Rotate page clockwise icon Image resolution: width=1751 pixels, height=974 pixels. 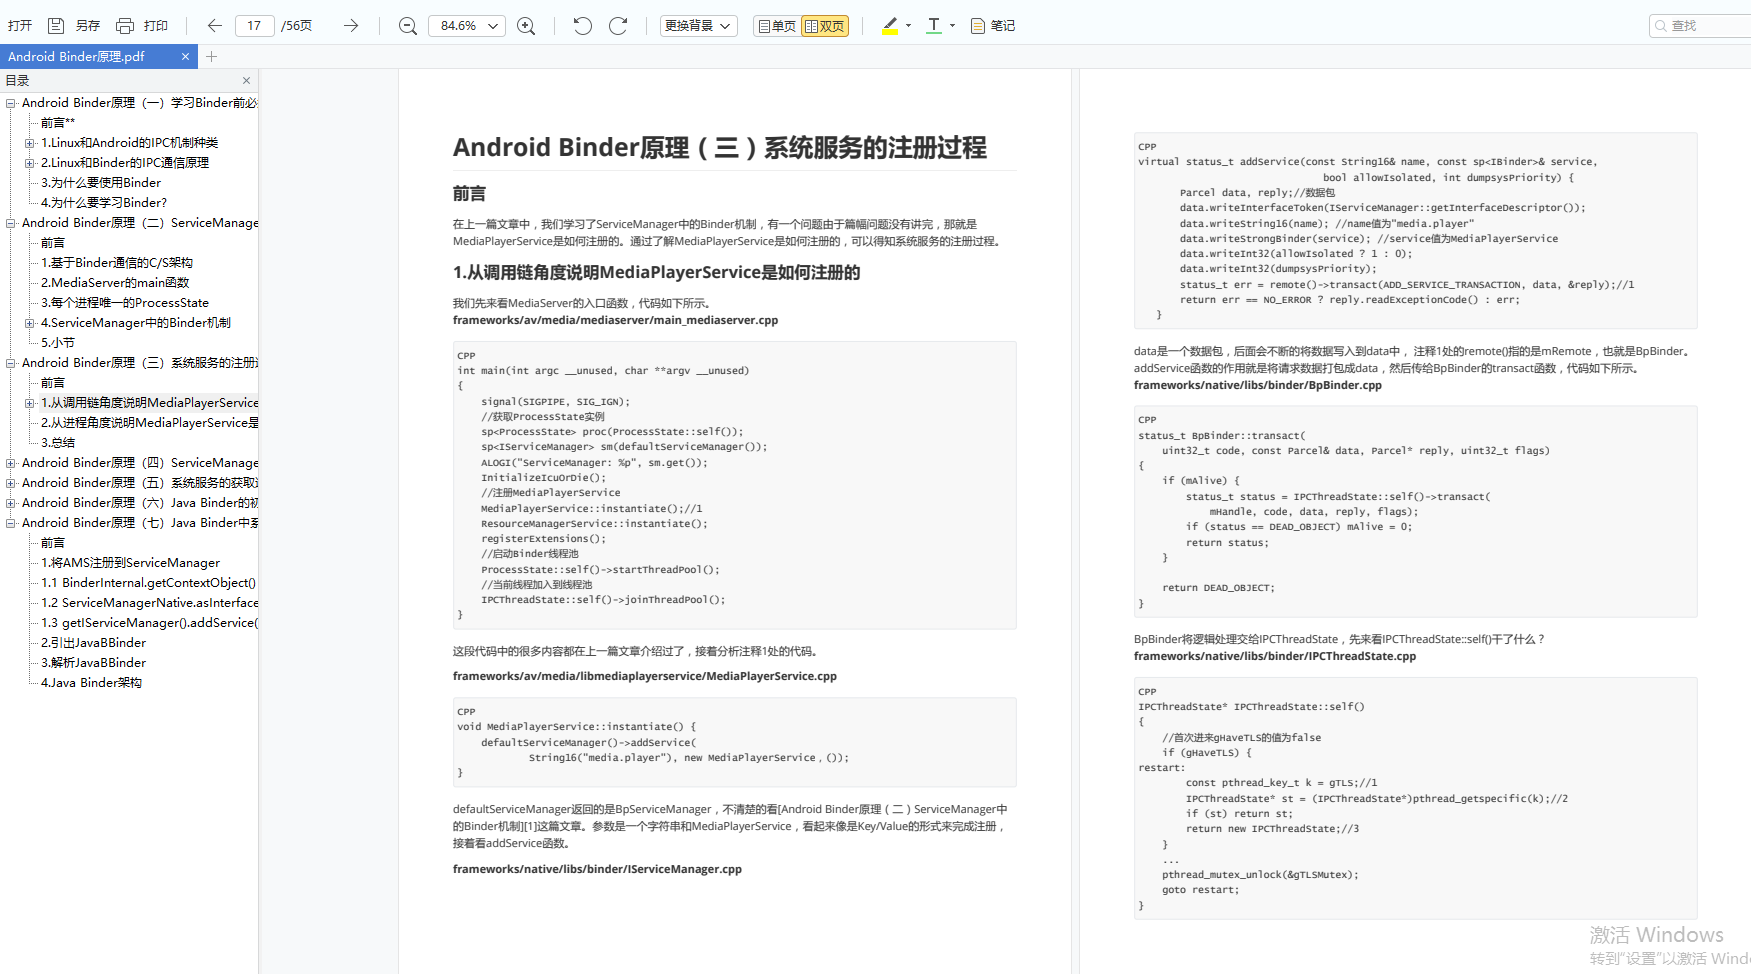(x=618, y=26)
